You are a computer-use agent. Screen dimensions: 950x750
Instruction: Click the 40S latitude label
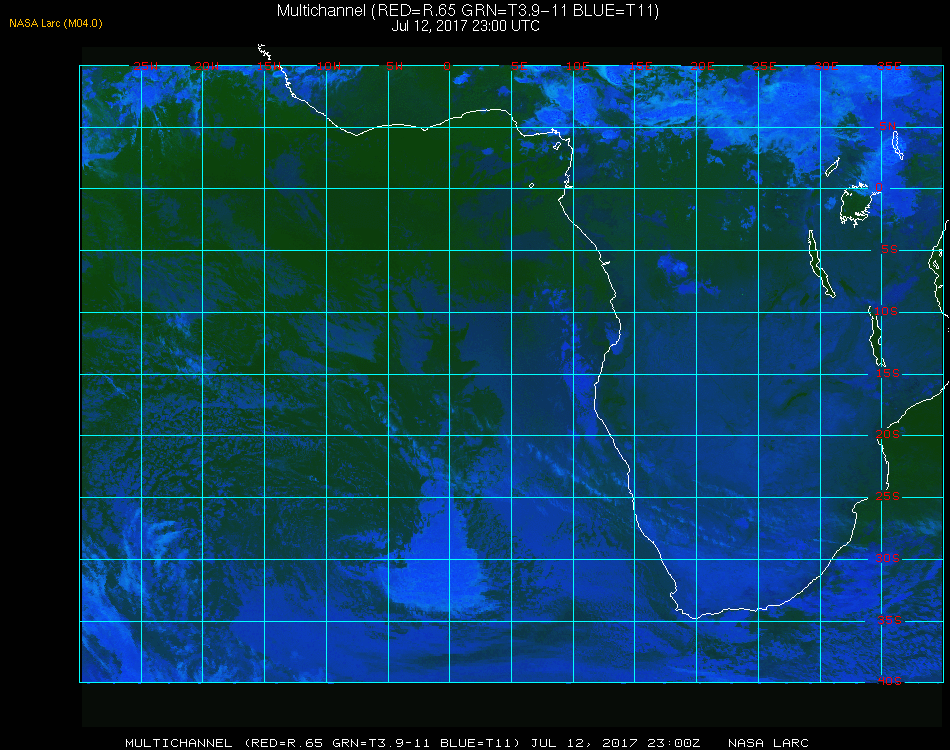[x=889, y=681]
